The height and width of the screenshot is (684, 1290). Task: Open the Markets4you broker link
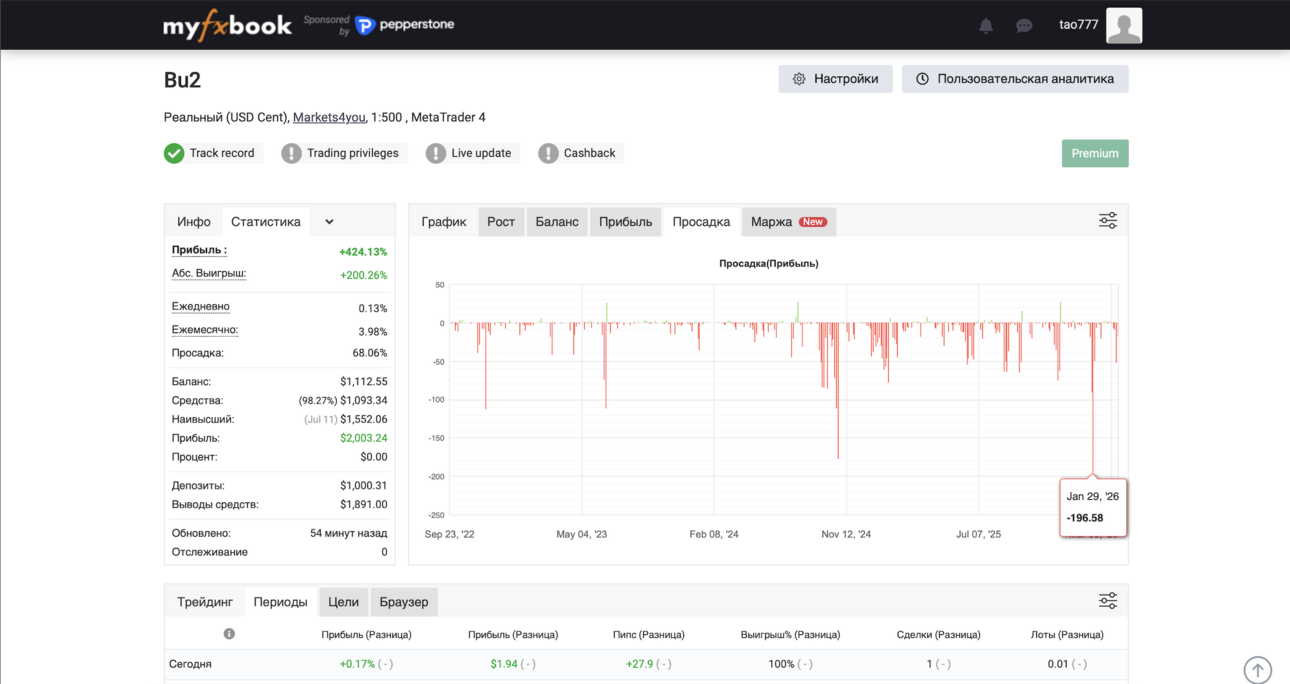pyautogui.click(x=329, y=117)
